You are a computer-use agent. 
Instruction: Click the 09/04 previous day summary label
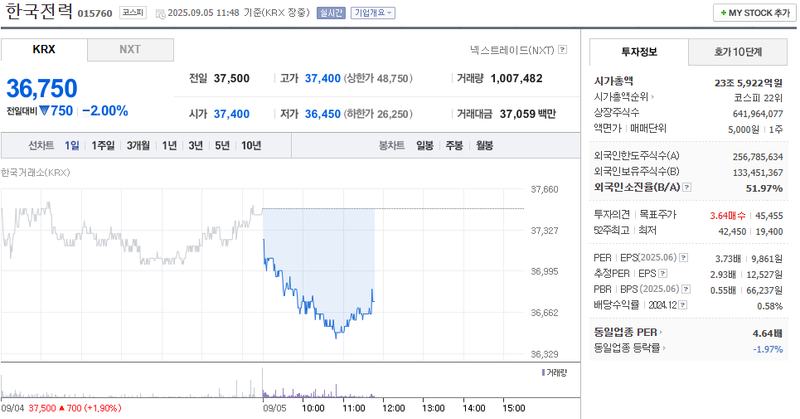[61, 408]
